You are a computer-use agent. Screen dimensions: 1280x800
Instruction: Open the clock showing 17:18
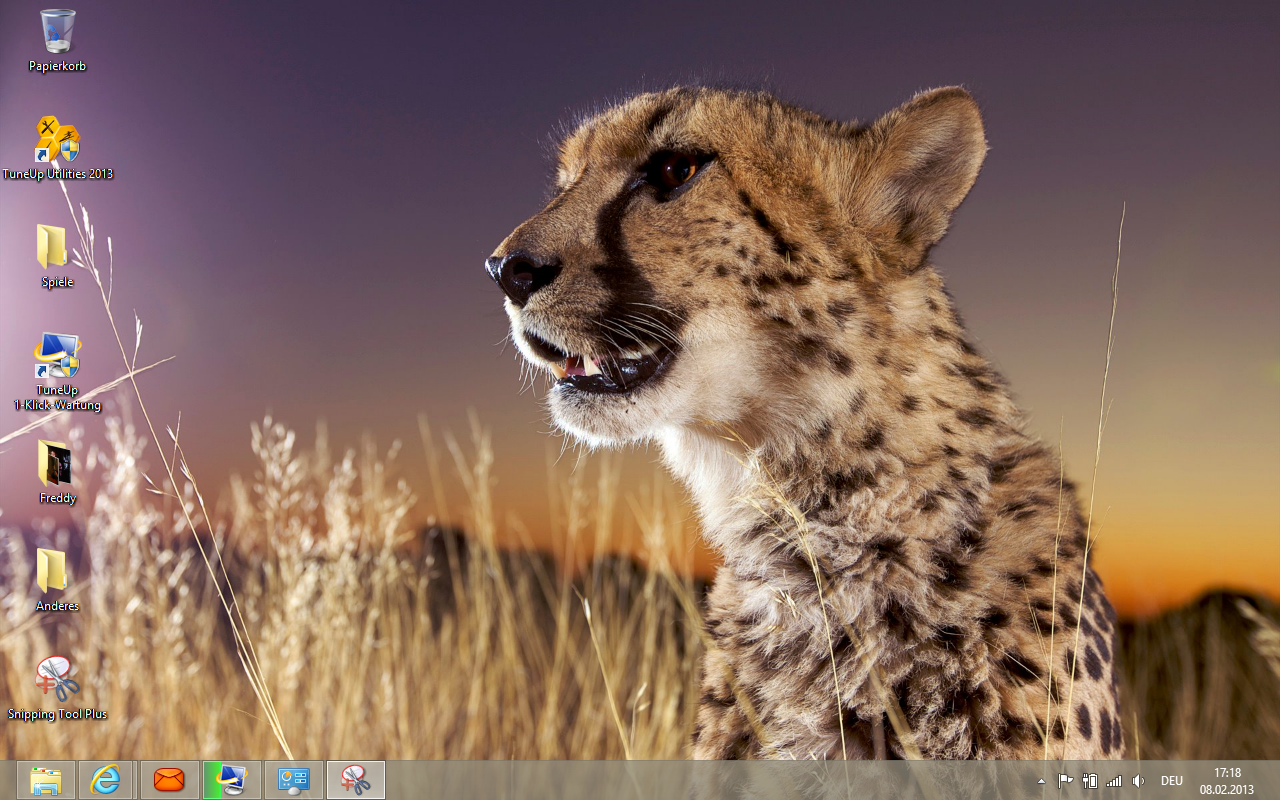point(1227,781)
